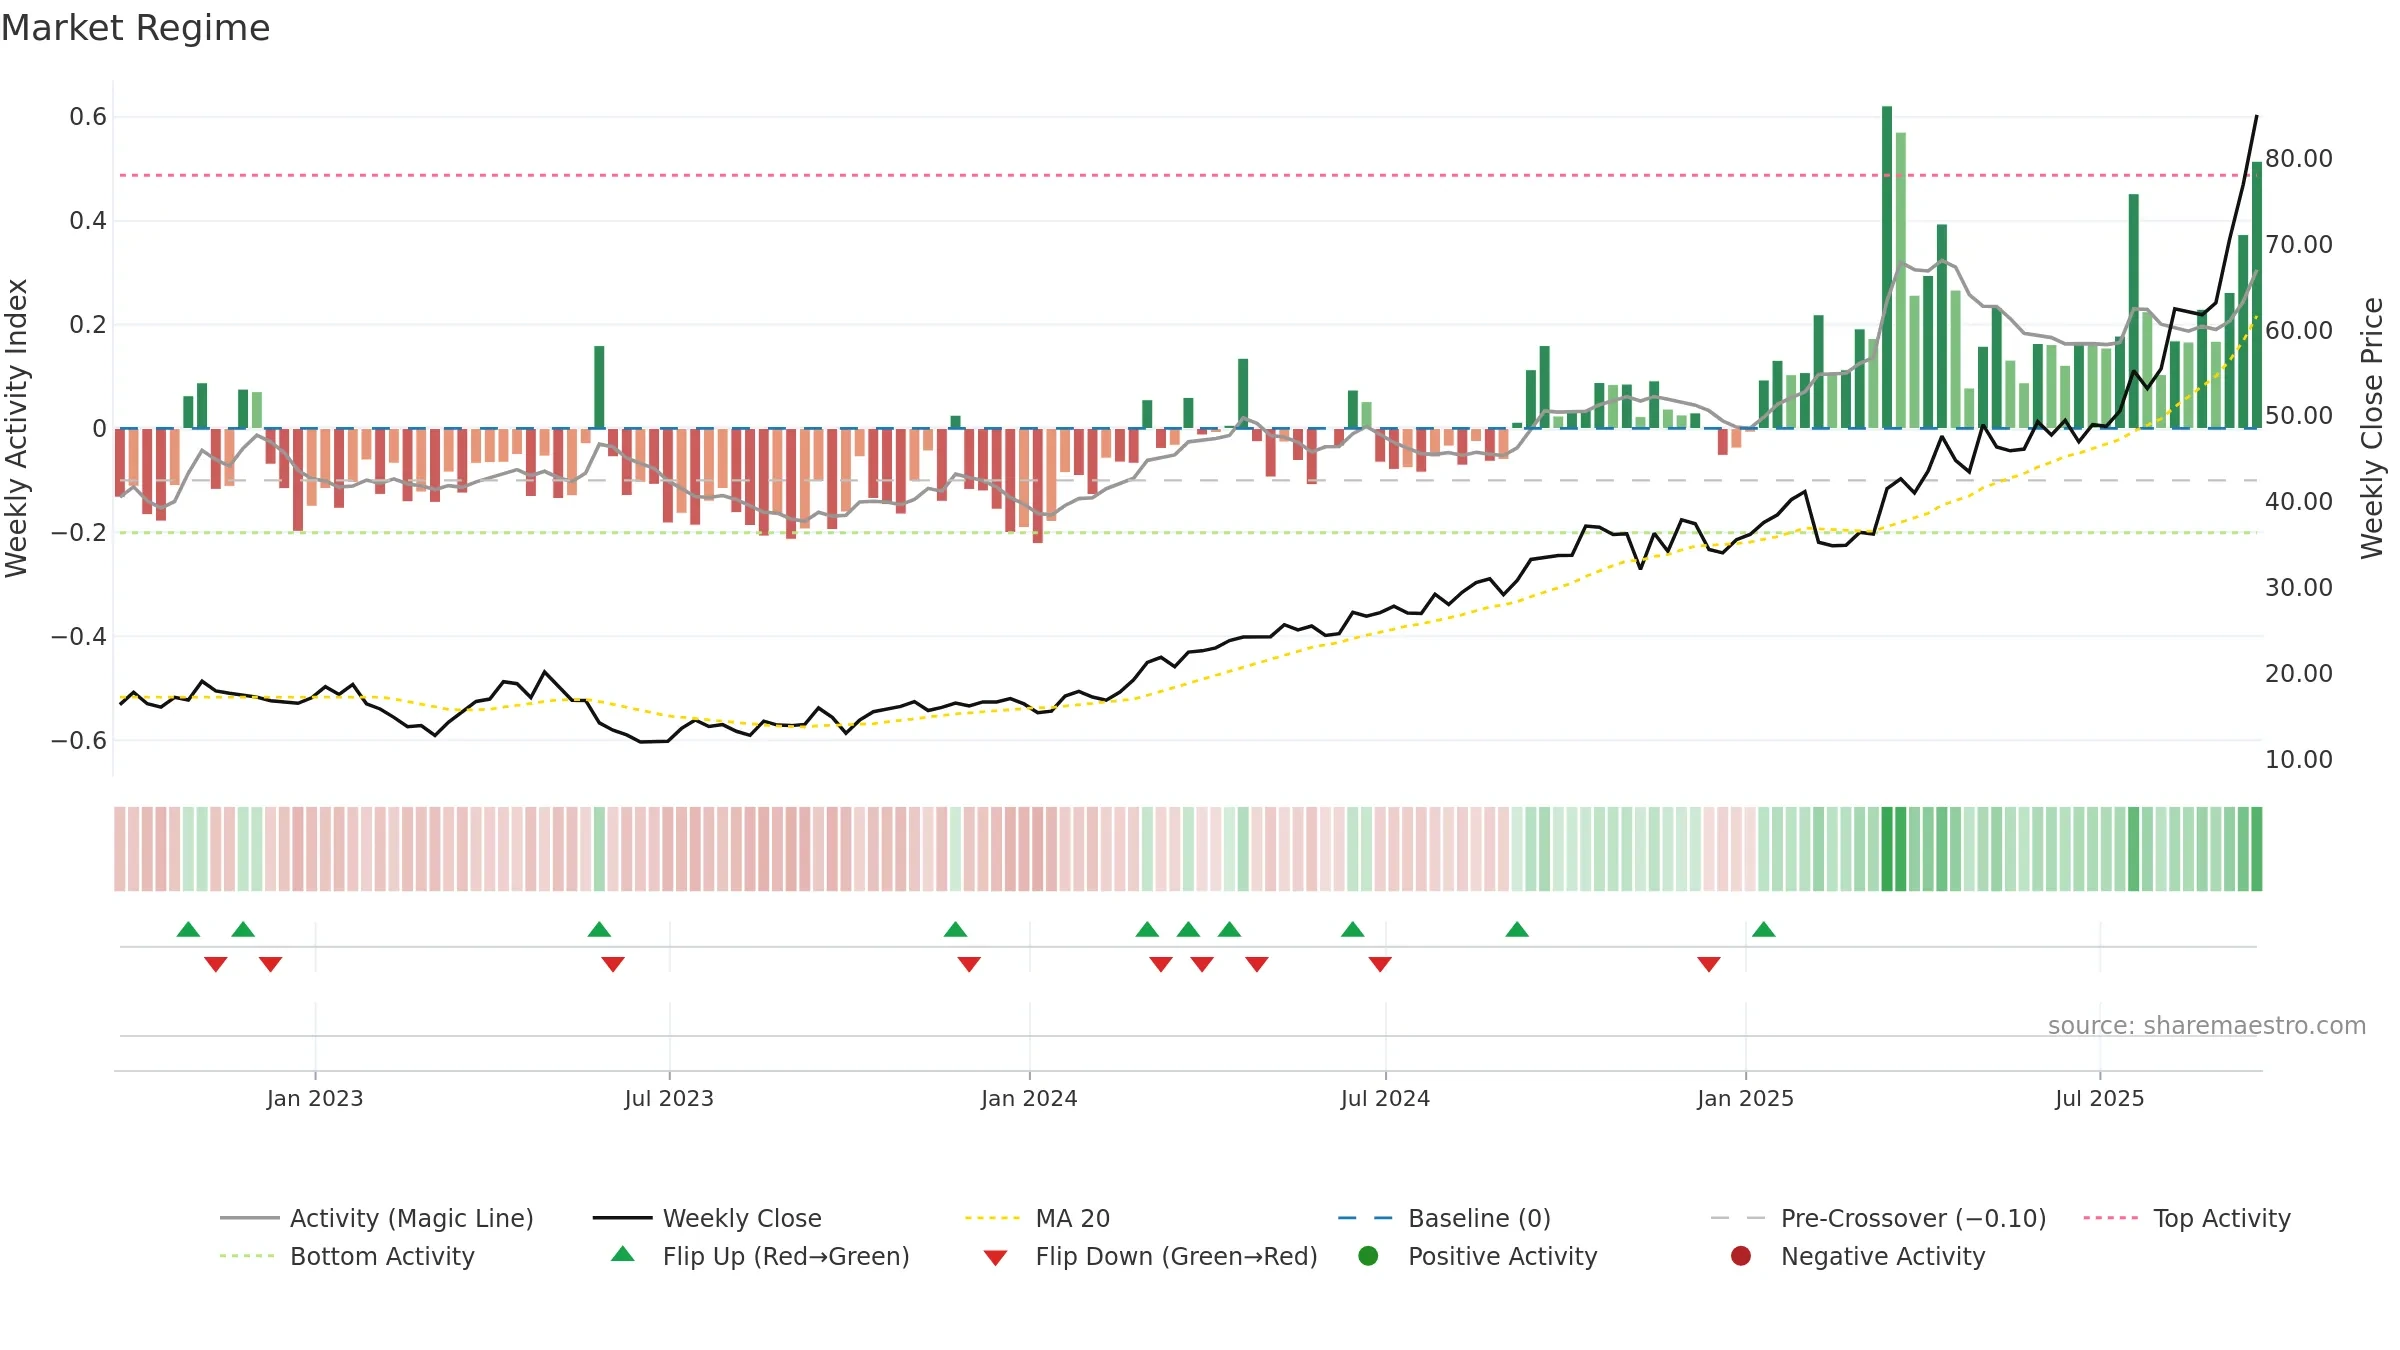The width and height of the screenshot is (2400, 1350).
Task: Click the green flip-up marker before Jan 2024
Action: coord(955,930)
